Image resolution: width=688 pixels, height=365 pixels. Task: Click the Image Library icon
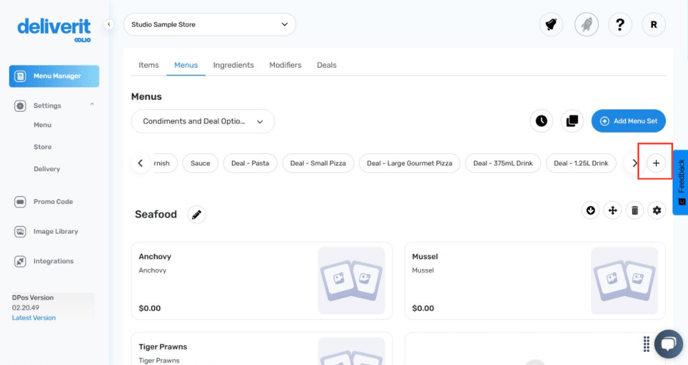pos(20,232)
